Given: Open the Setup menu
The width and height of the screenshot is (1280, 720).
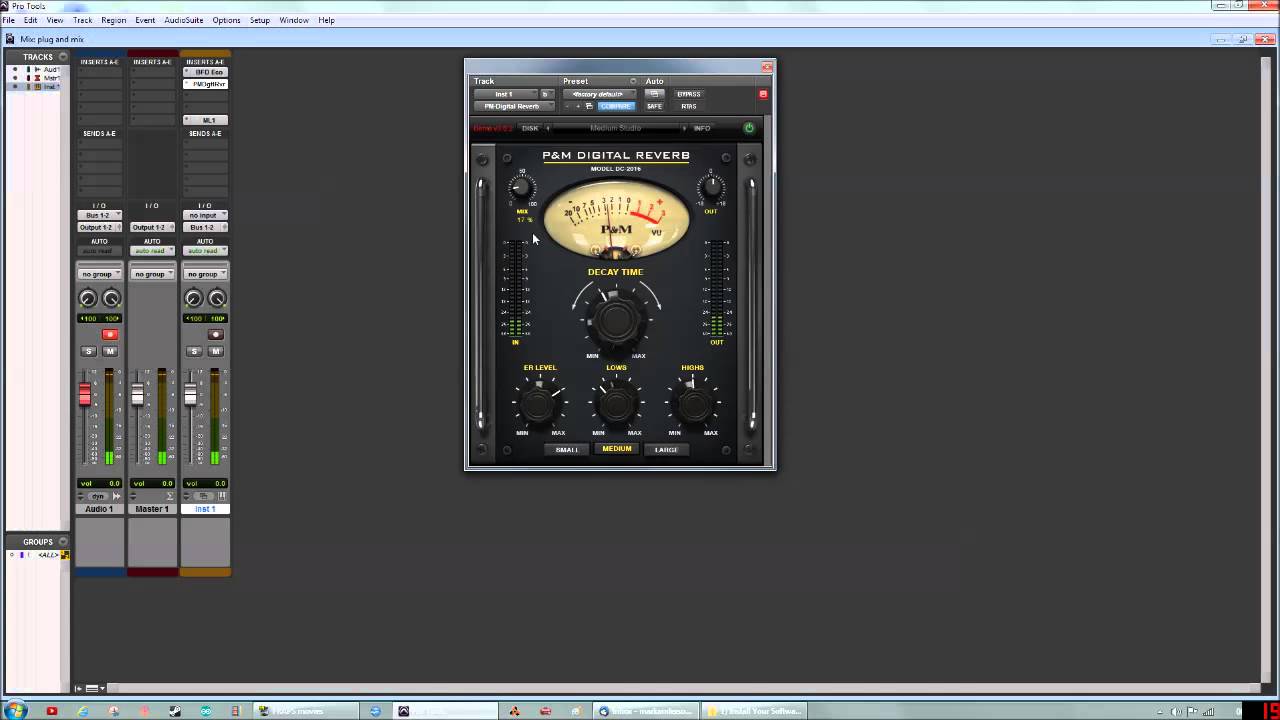Looking at the screenshot, I should (x=260, y=20).
